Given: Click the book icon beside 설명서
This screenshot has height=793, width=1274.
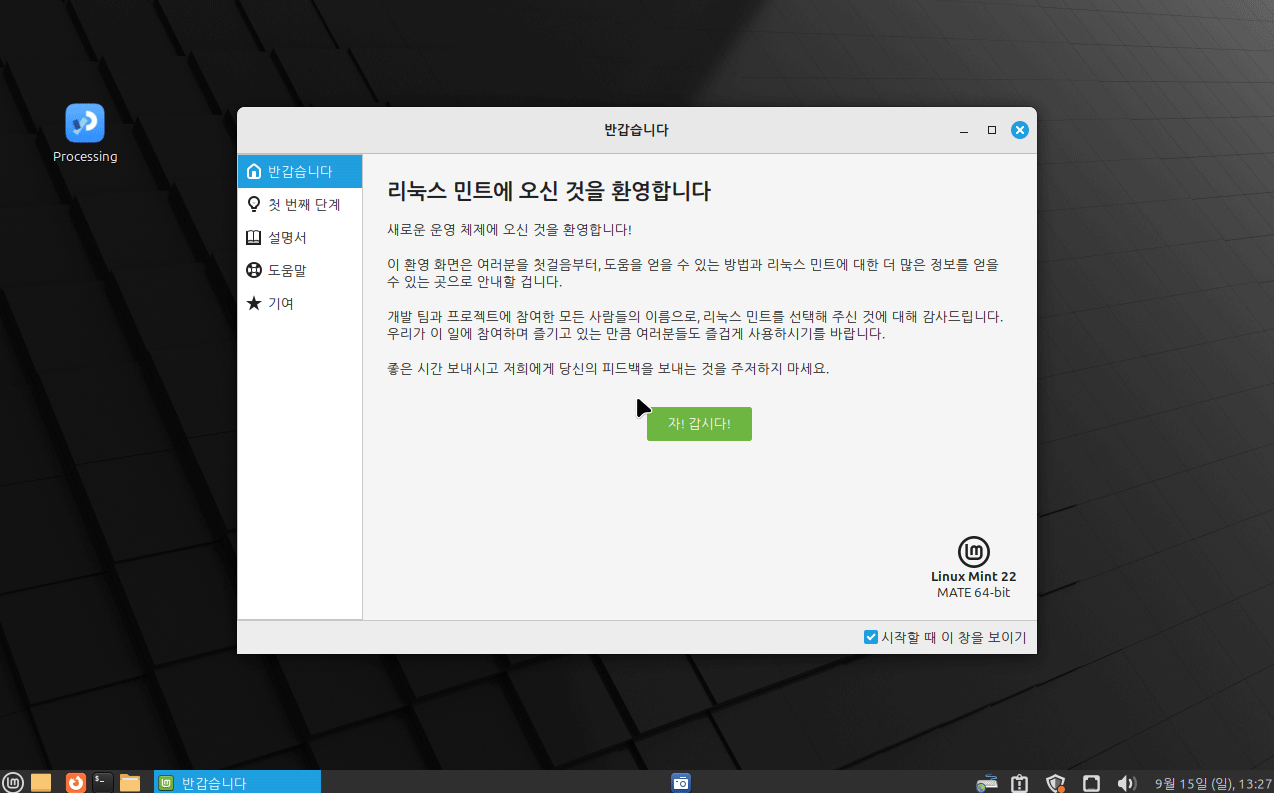Looking at the screenshot, I should pos(254,237).
